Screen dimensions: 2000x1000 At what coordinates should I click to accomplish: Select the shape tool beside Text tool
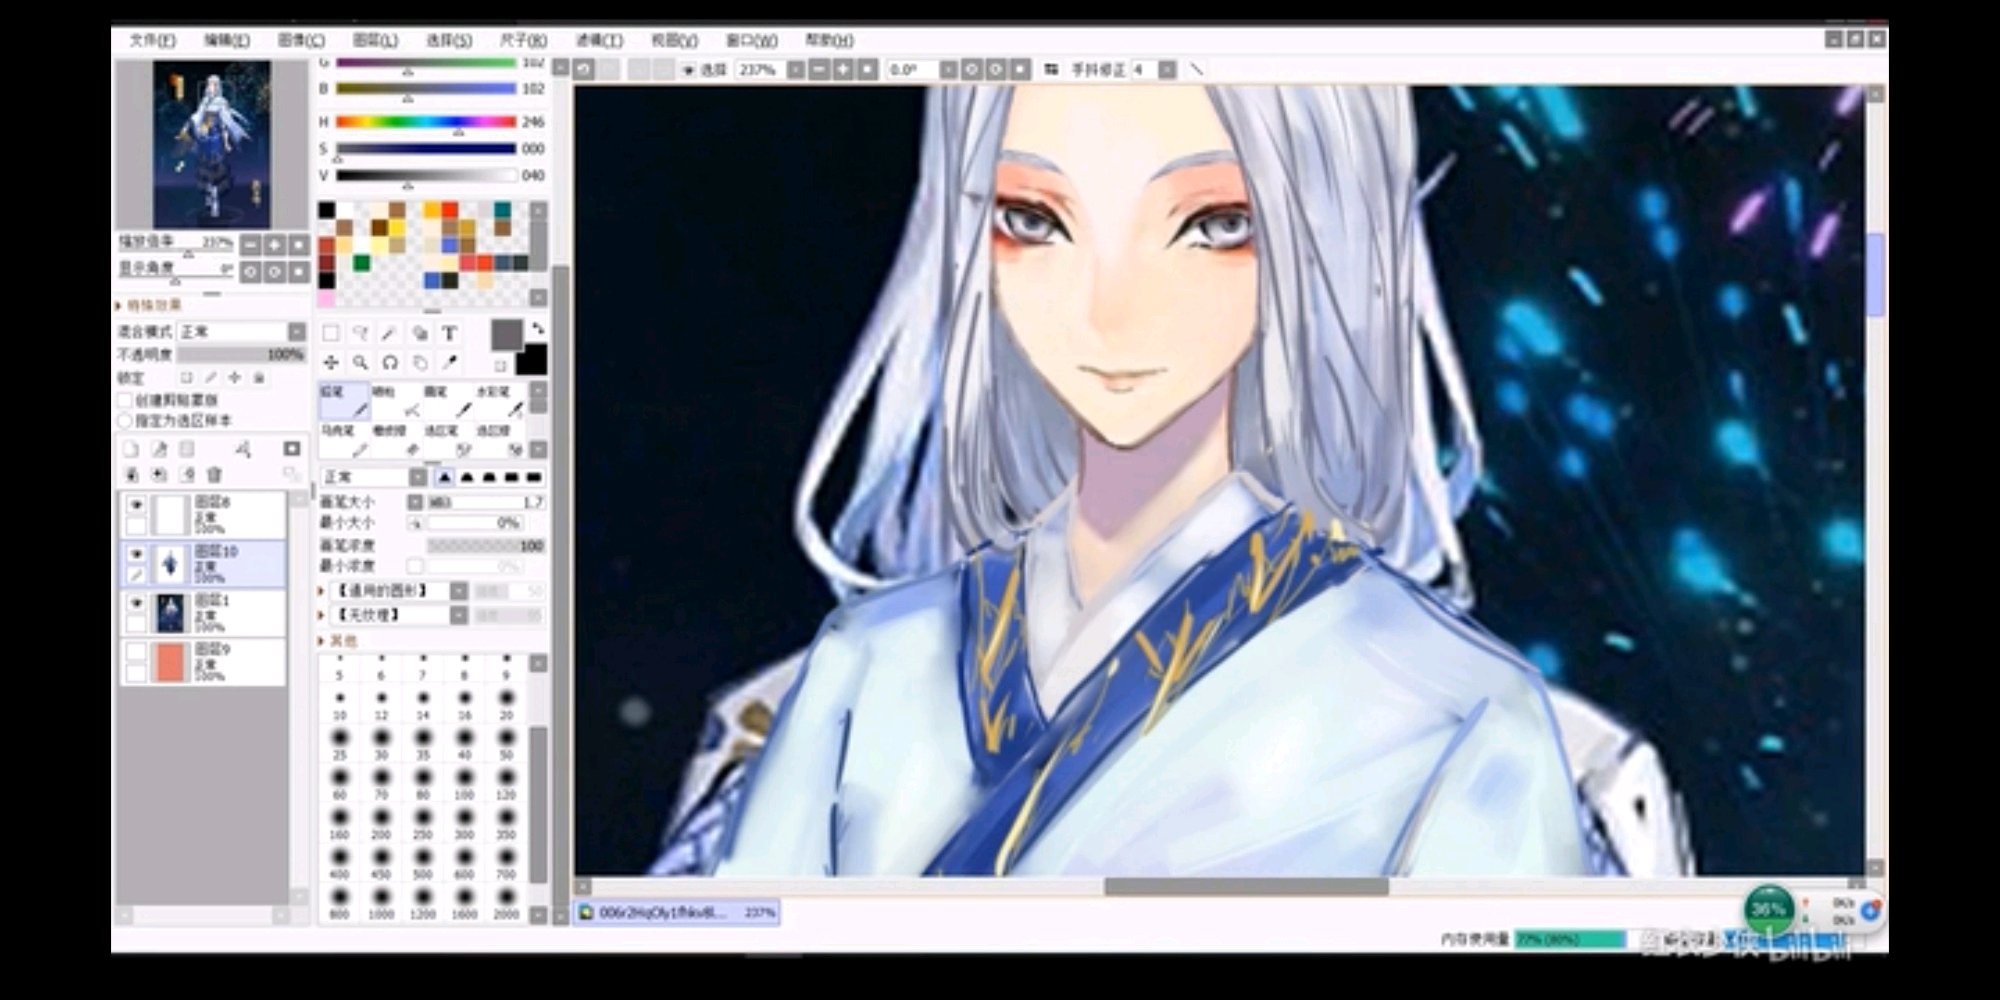click(x=420, y=333)
